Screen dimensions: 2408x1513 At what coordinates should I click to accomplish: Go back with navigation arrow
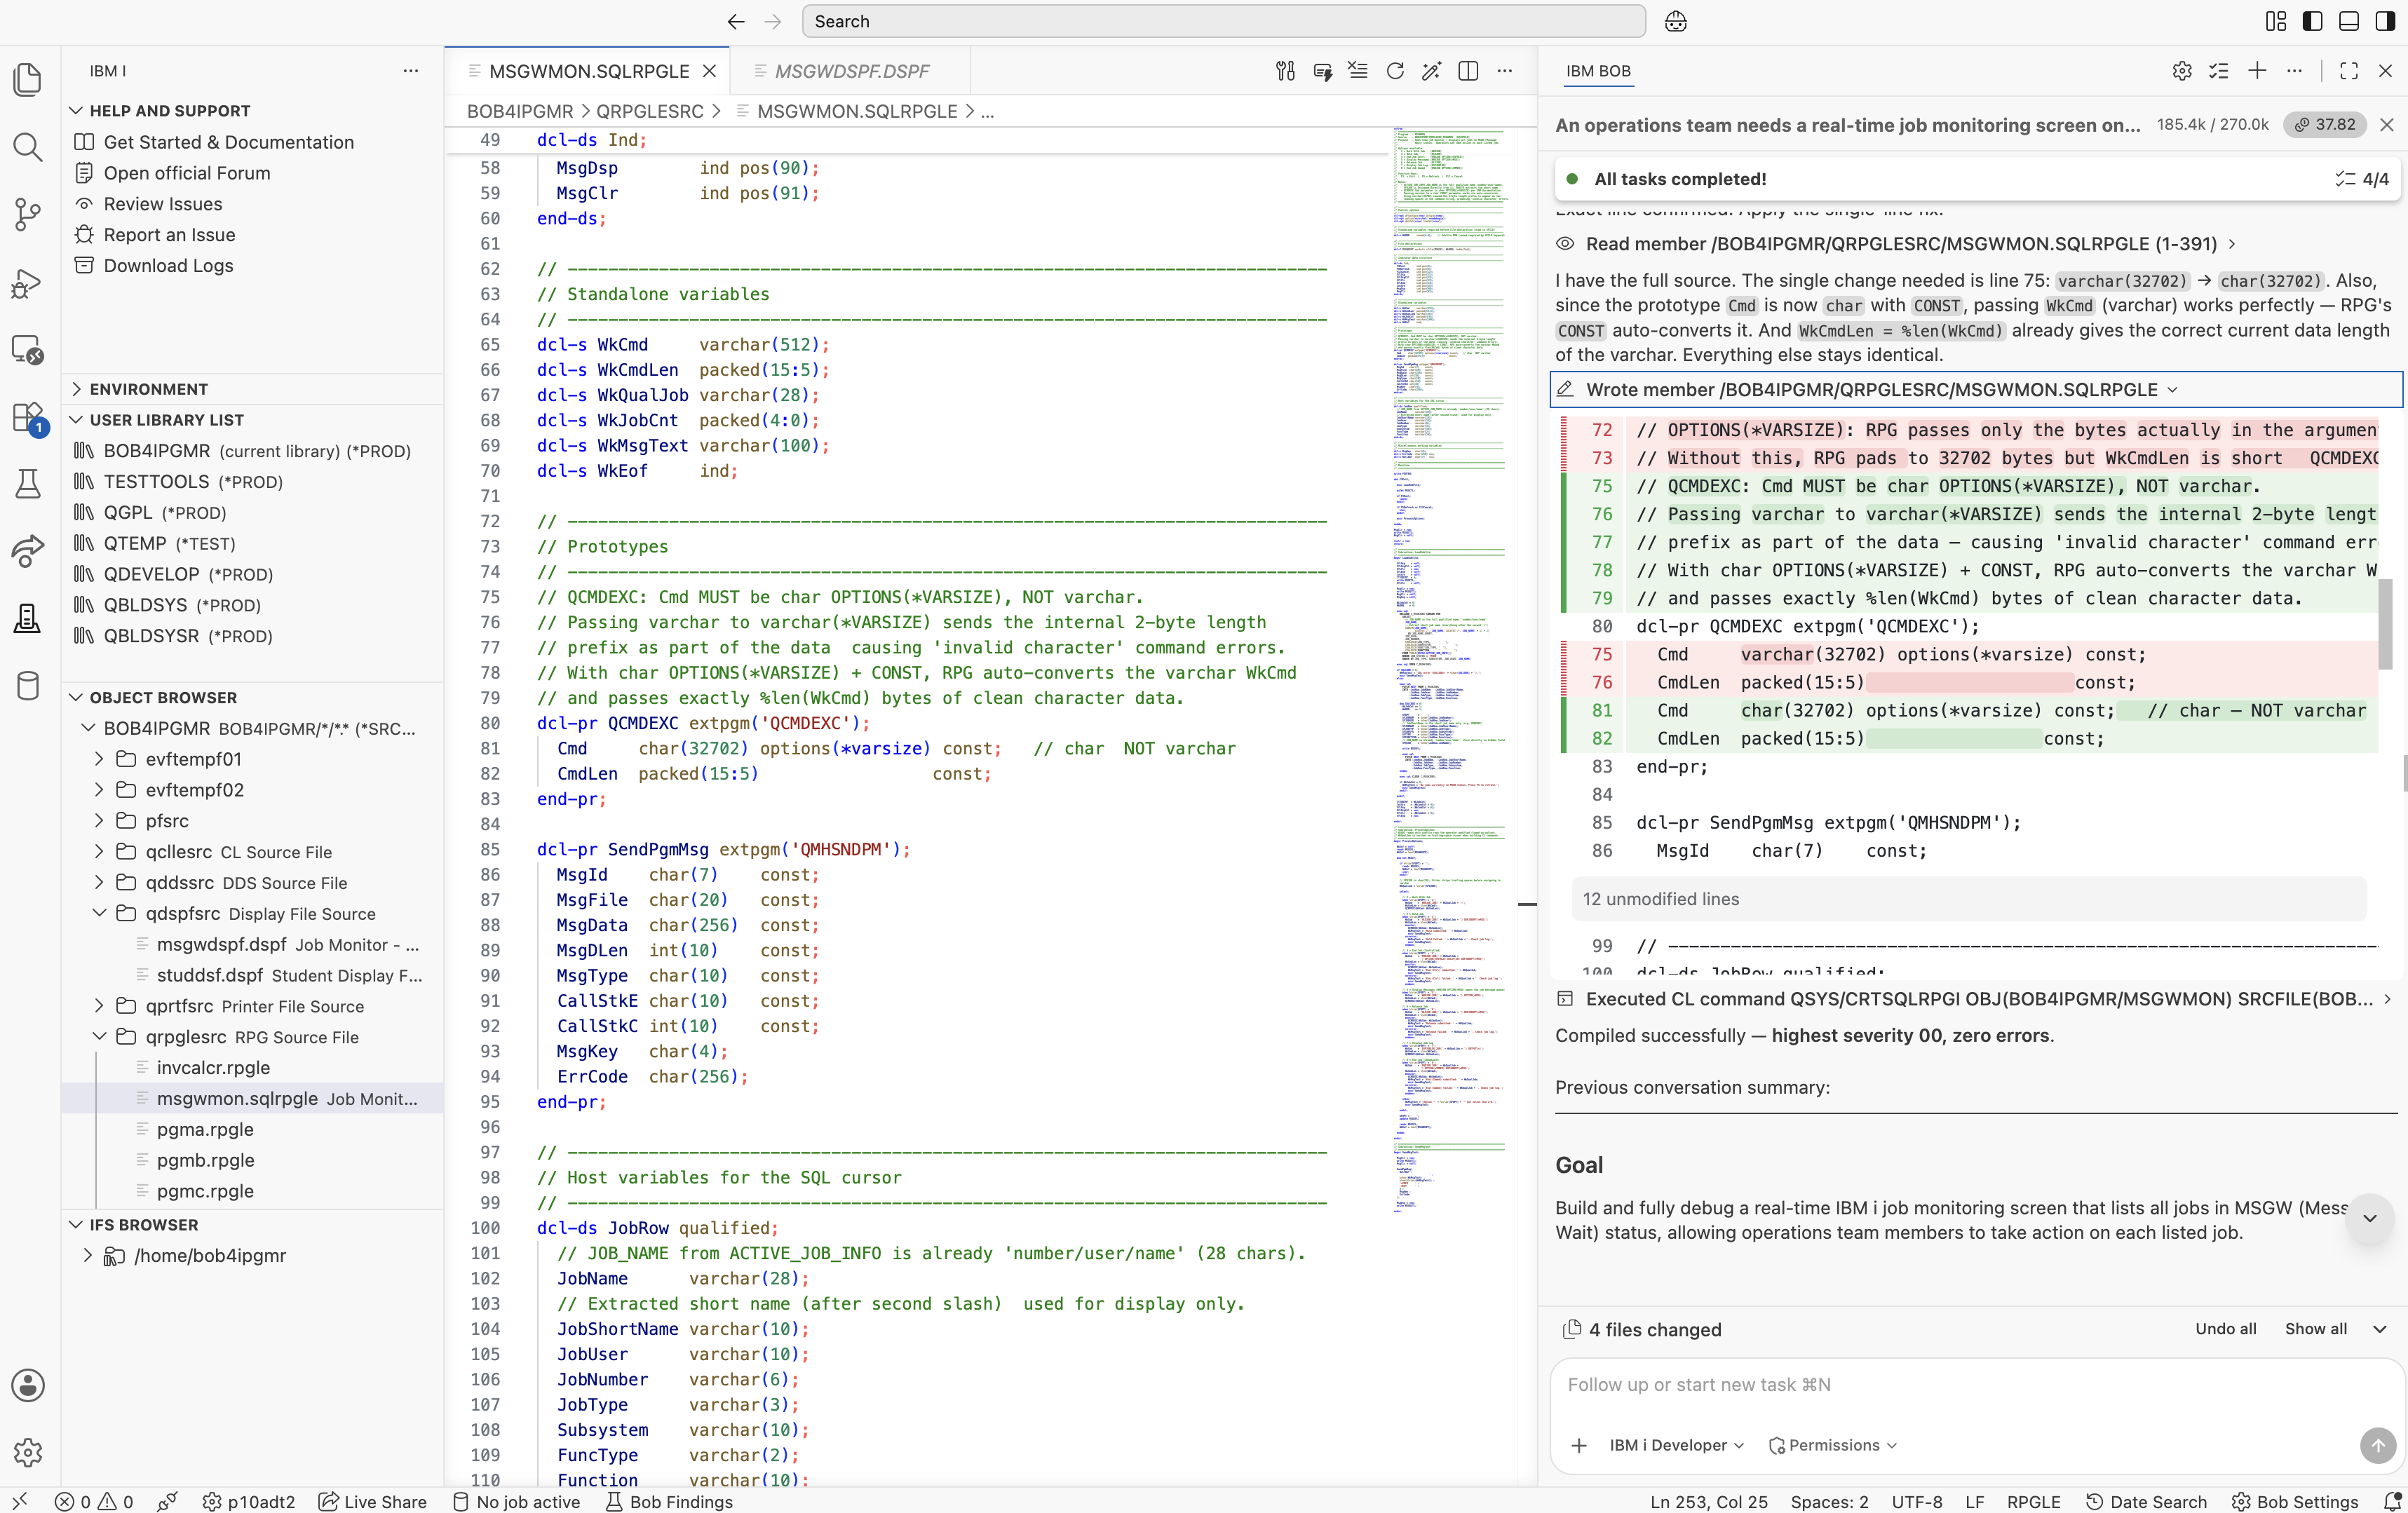736,21
